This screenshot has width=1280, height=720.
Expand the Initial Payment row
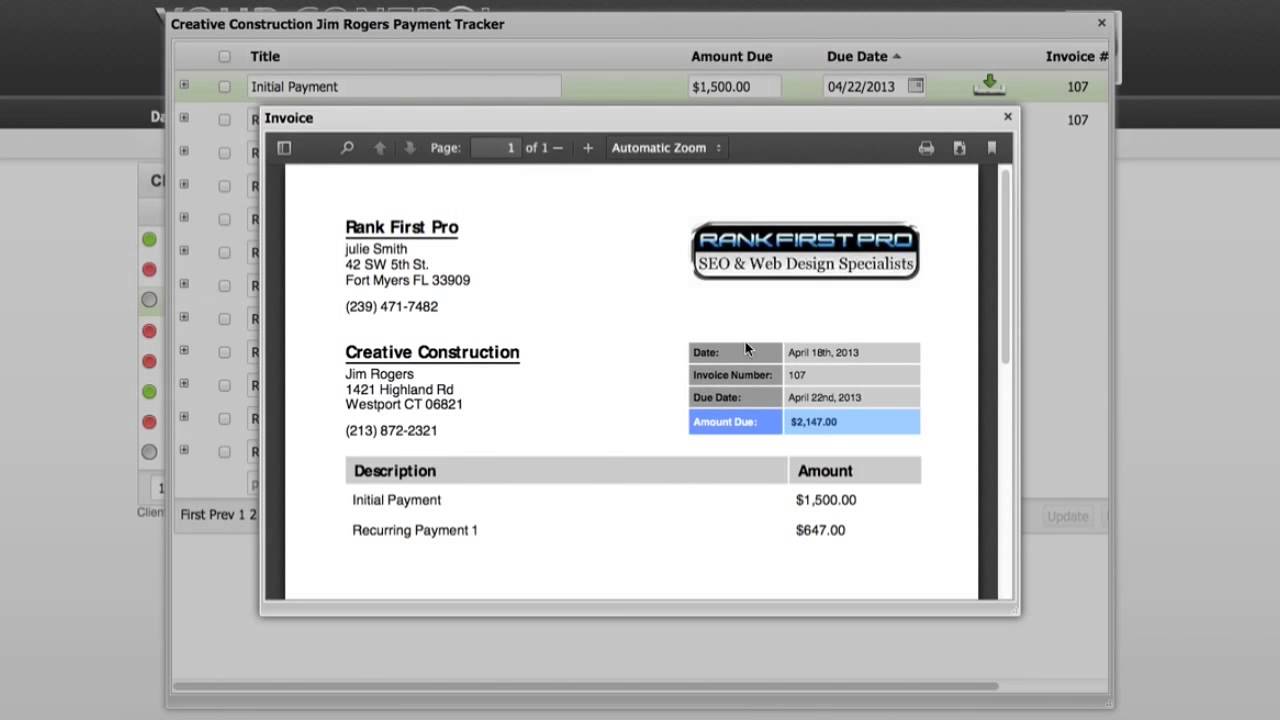coord(184,85)
